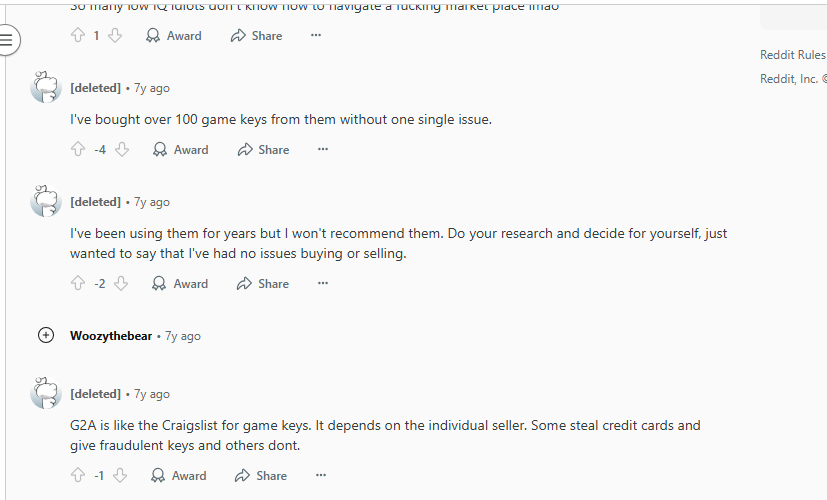Upvote the Craigslist for game keys comment
This screenshot has width=827, height=500.
(78, 476)
